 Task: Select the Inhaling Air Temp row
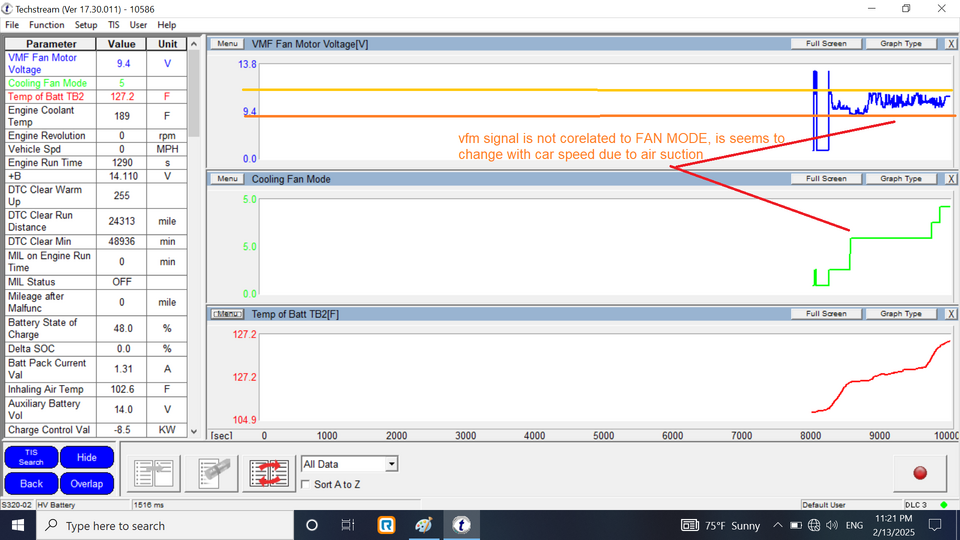click(96, 389)
